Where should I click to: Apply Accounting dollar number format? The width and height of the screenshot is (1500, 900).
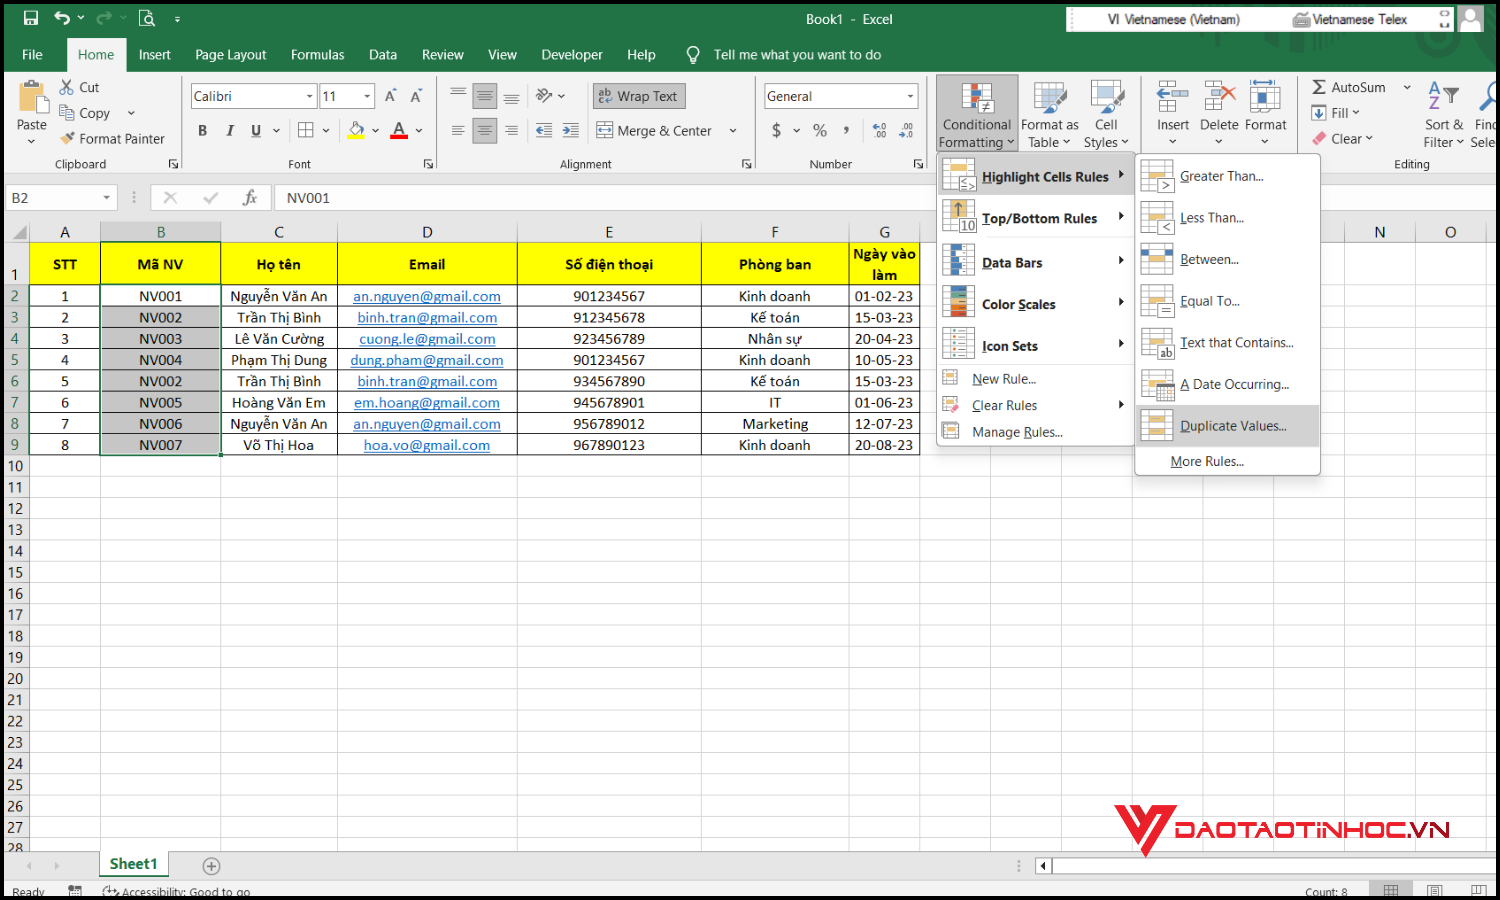(777, 130)
